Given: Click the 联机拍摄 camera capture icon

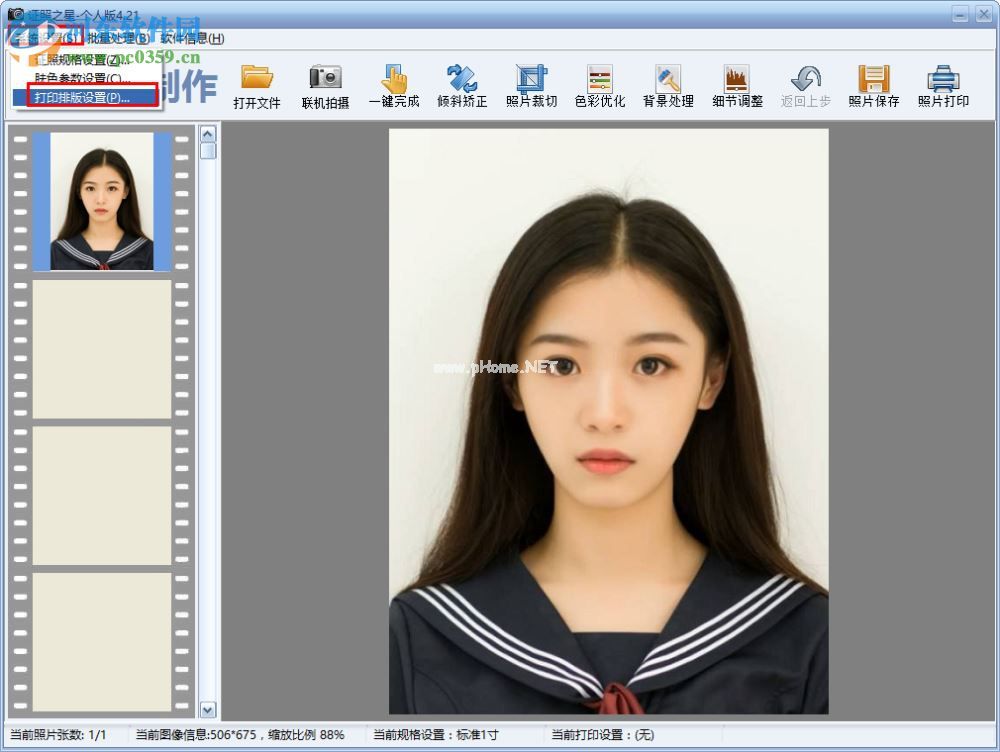Looking at the screenshot, I should click(325, 80).
